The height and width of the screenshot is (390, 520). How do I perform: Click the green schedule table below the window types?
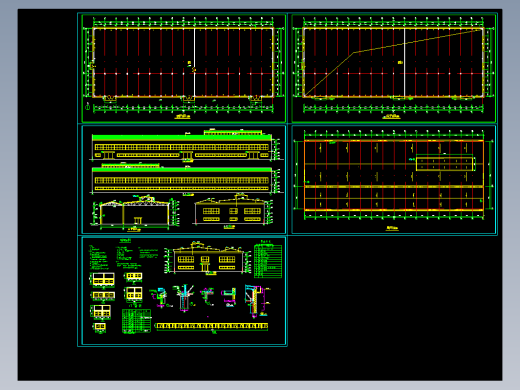click(x=136, y=321)
